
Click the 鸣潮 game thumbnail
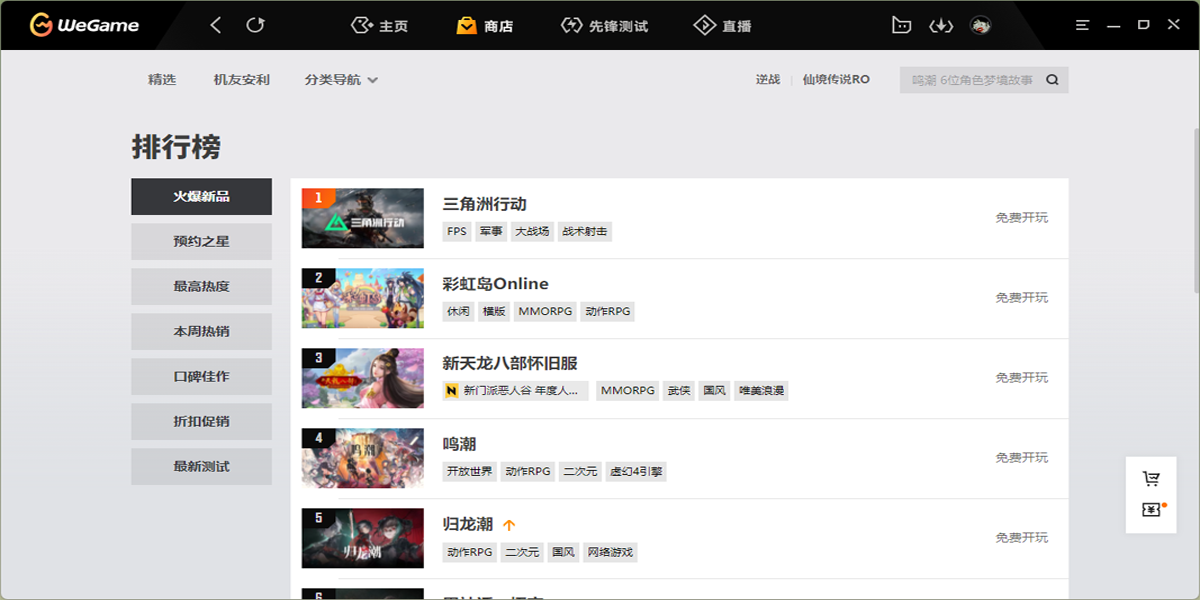point(362,458)
